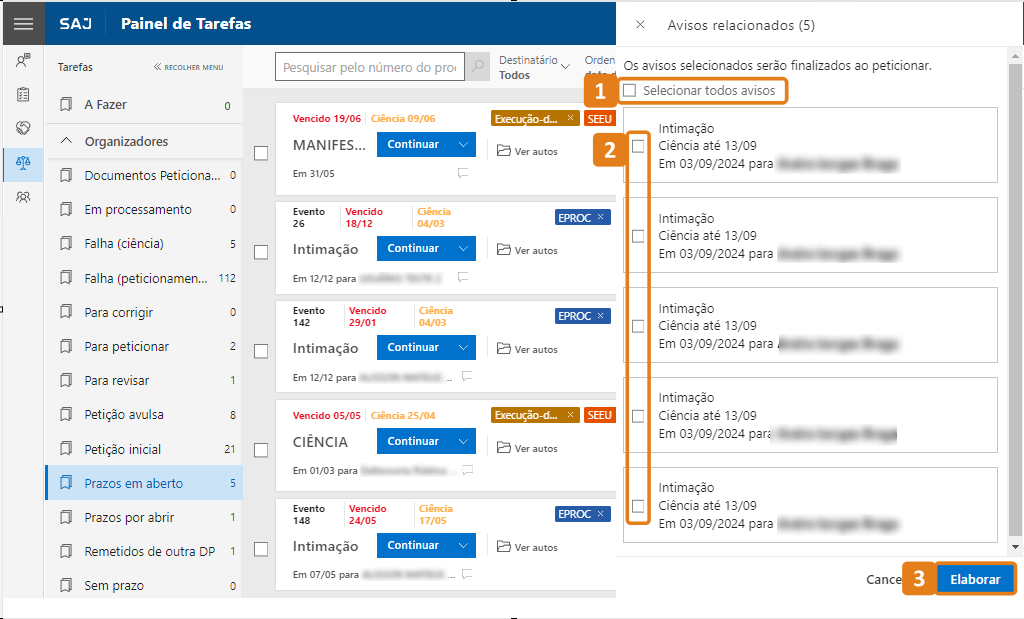Image resolution: width=1024 pixels, height=619 pixels.
Task: Open Ver autos on the Evento 148 card
Action: (x=528, y=547)
